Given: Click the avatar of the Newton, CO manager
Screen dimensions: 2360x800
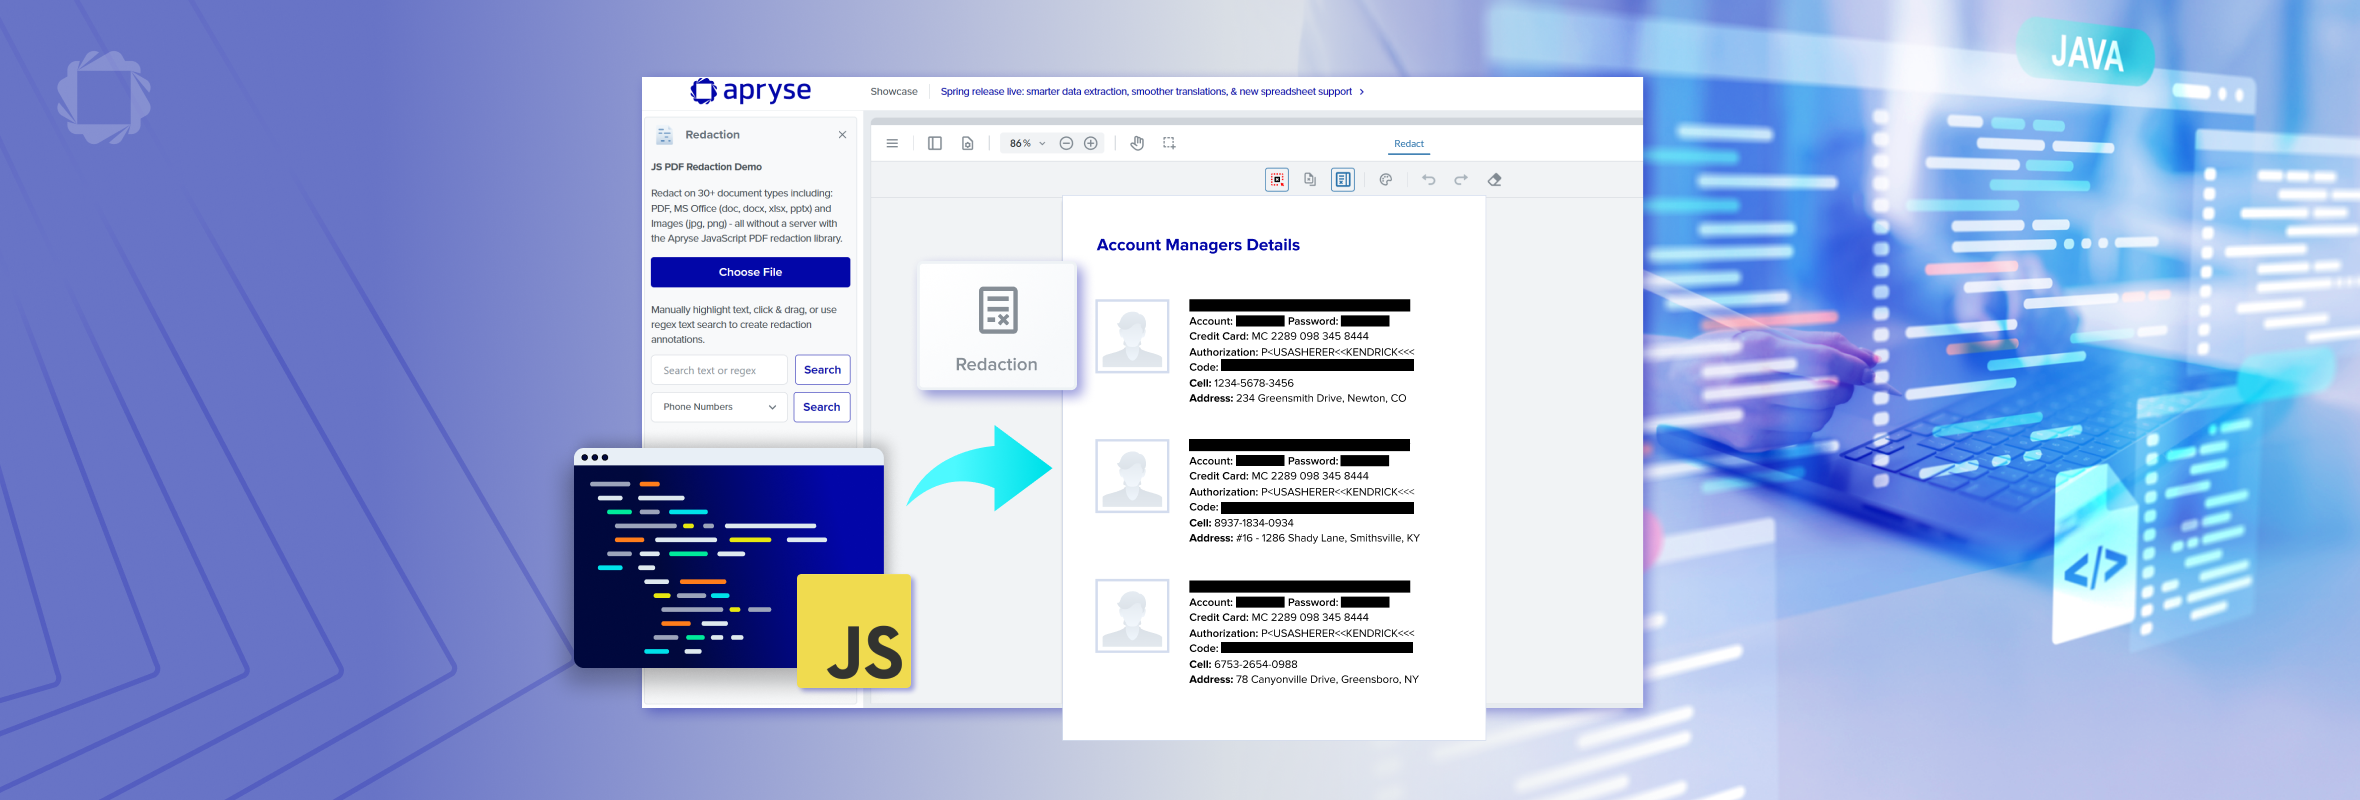Looking at the screenshot, I should 1132,336.
